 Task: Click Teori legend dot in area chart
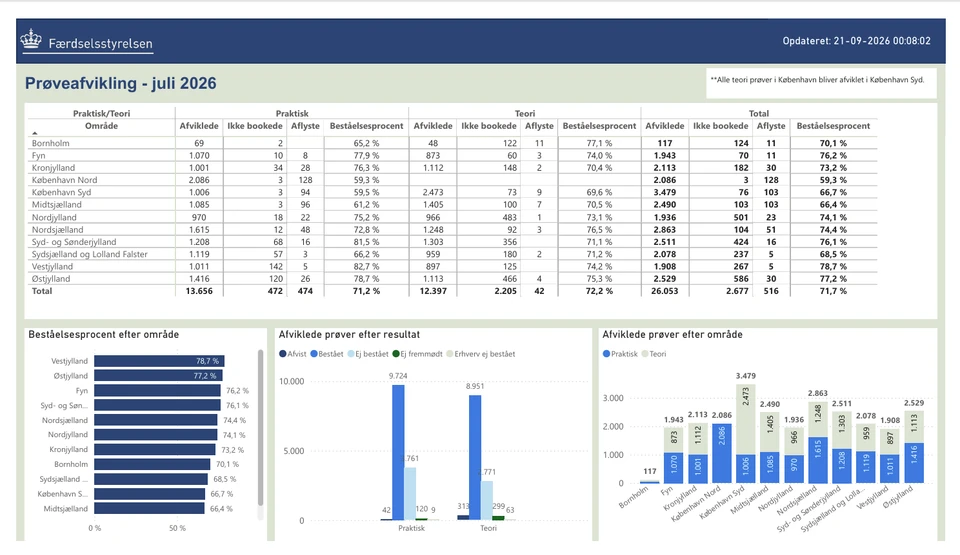645,354
